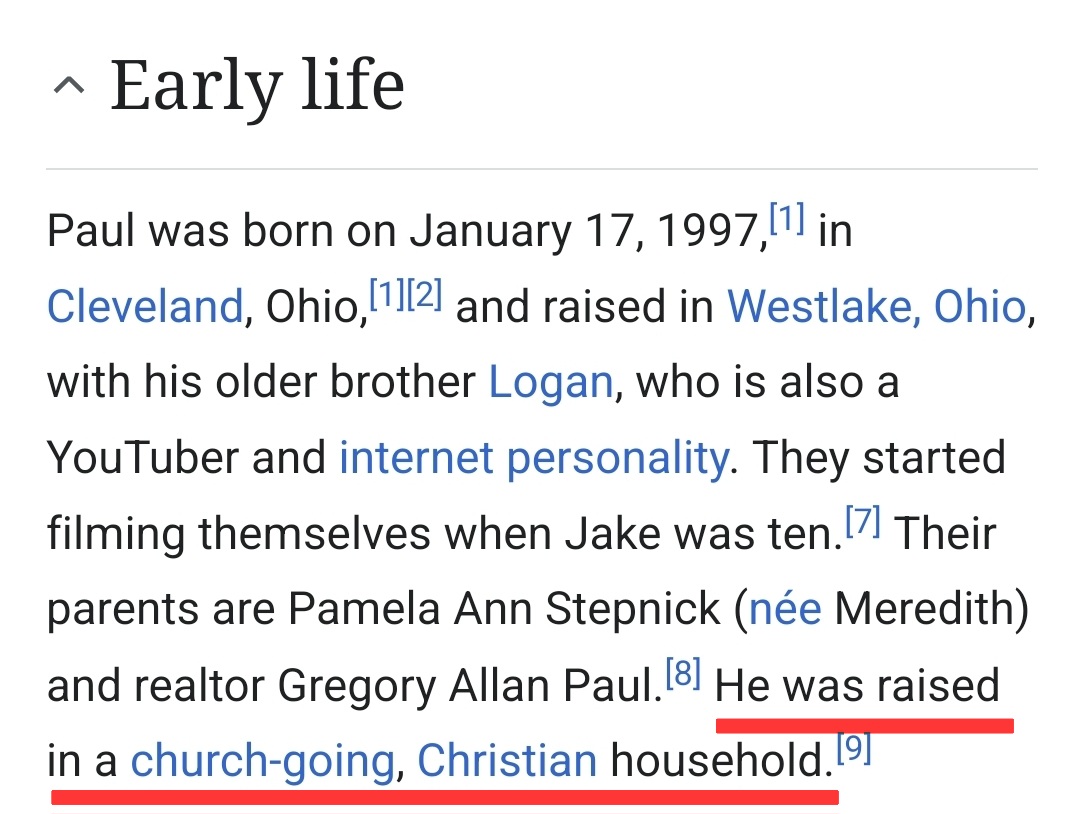Open citation [1] after the year 1997
Screen dimensions: 1080x814
(787, 219)
